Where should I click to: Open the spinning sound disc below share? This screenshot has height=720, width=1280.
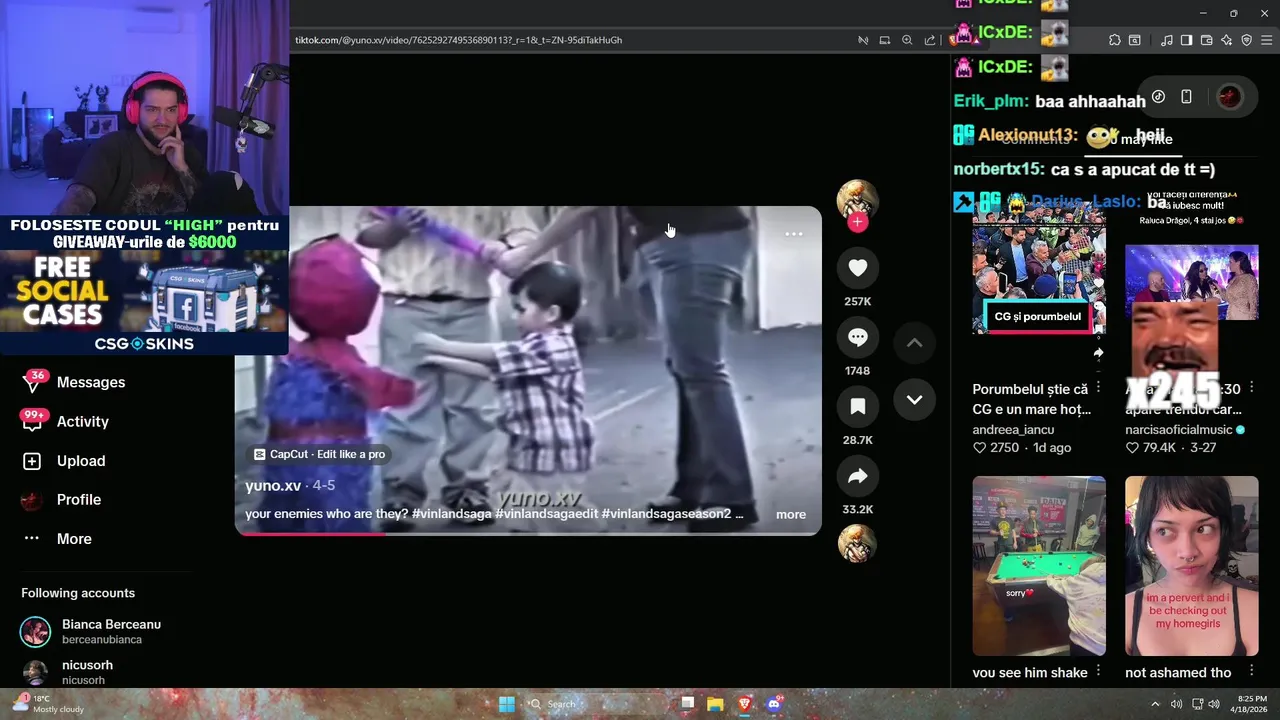857,543
